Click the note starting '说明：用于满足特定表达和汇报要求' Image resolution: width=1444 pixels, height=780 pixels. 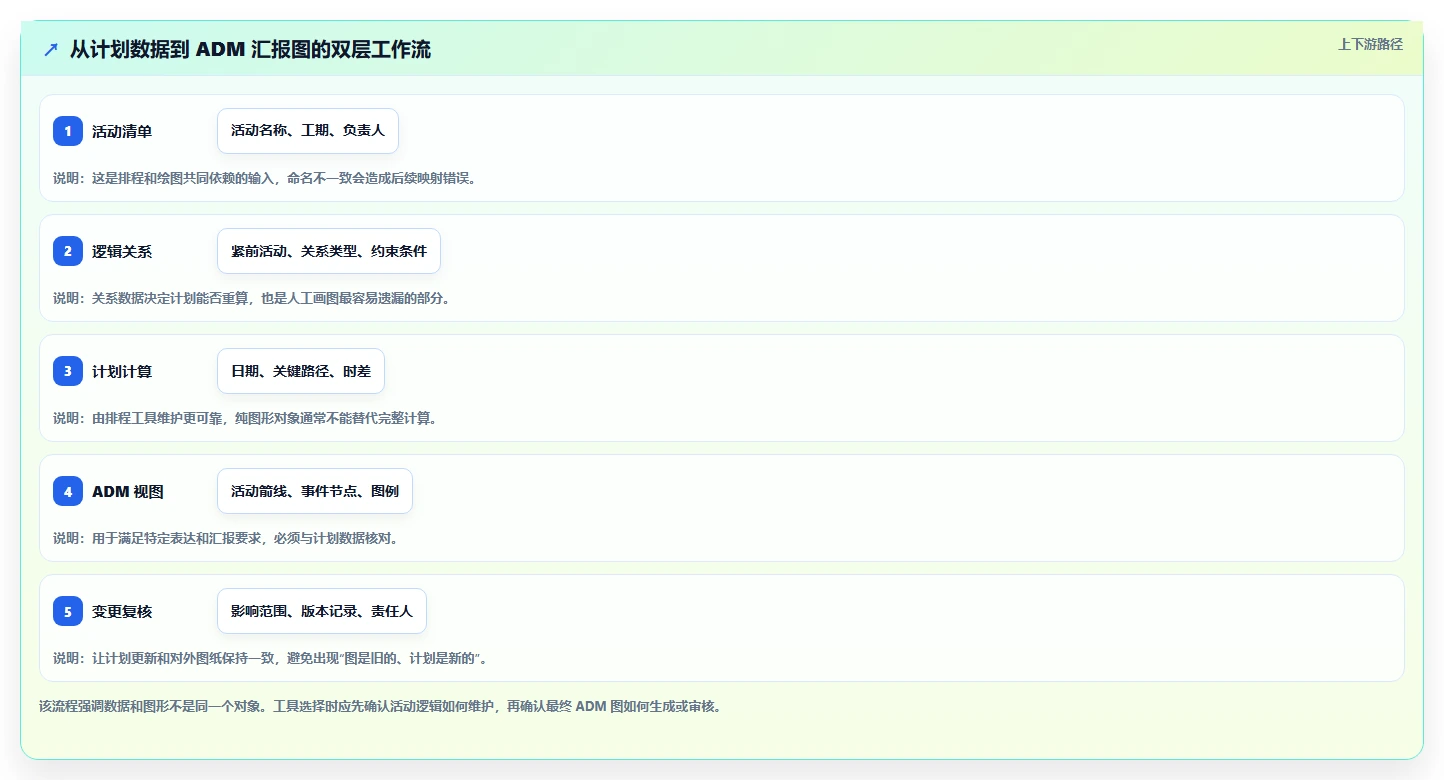[226, 538]
